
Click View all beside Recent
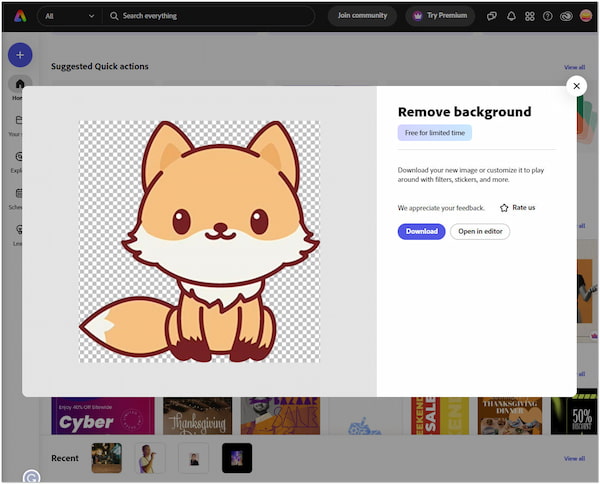574,458
